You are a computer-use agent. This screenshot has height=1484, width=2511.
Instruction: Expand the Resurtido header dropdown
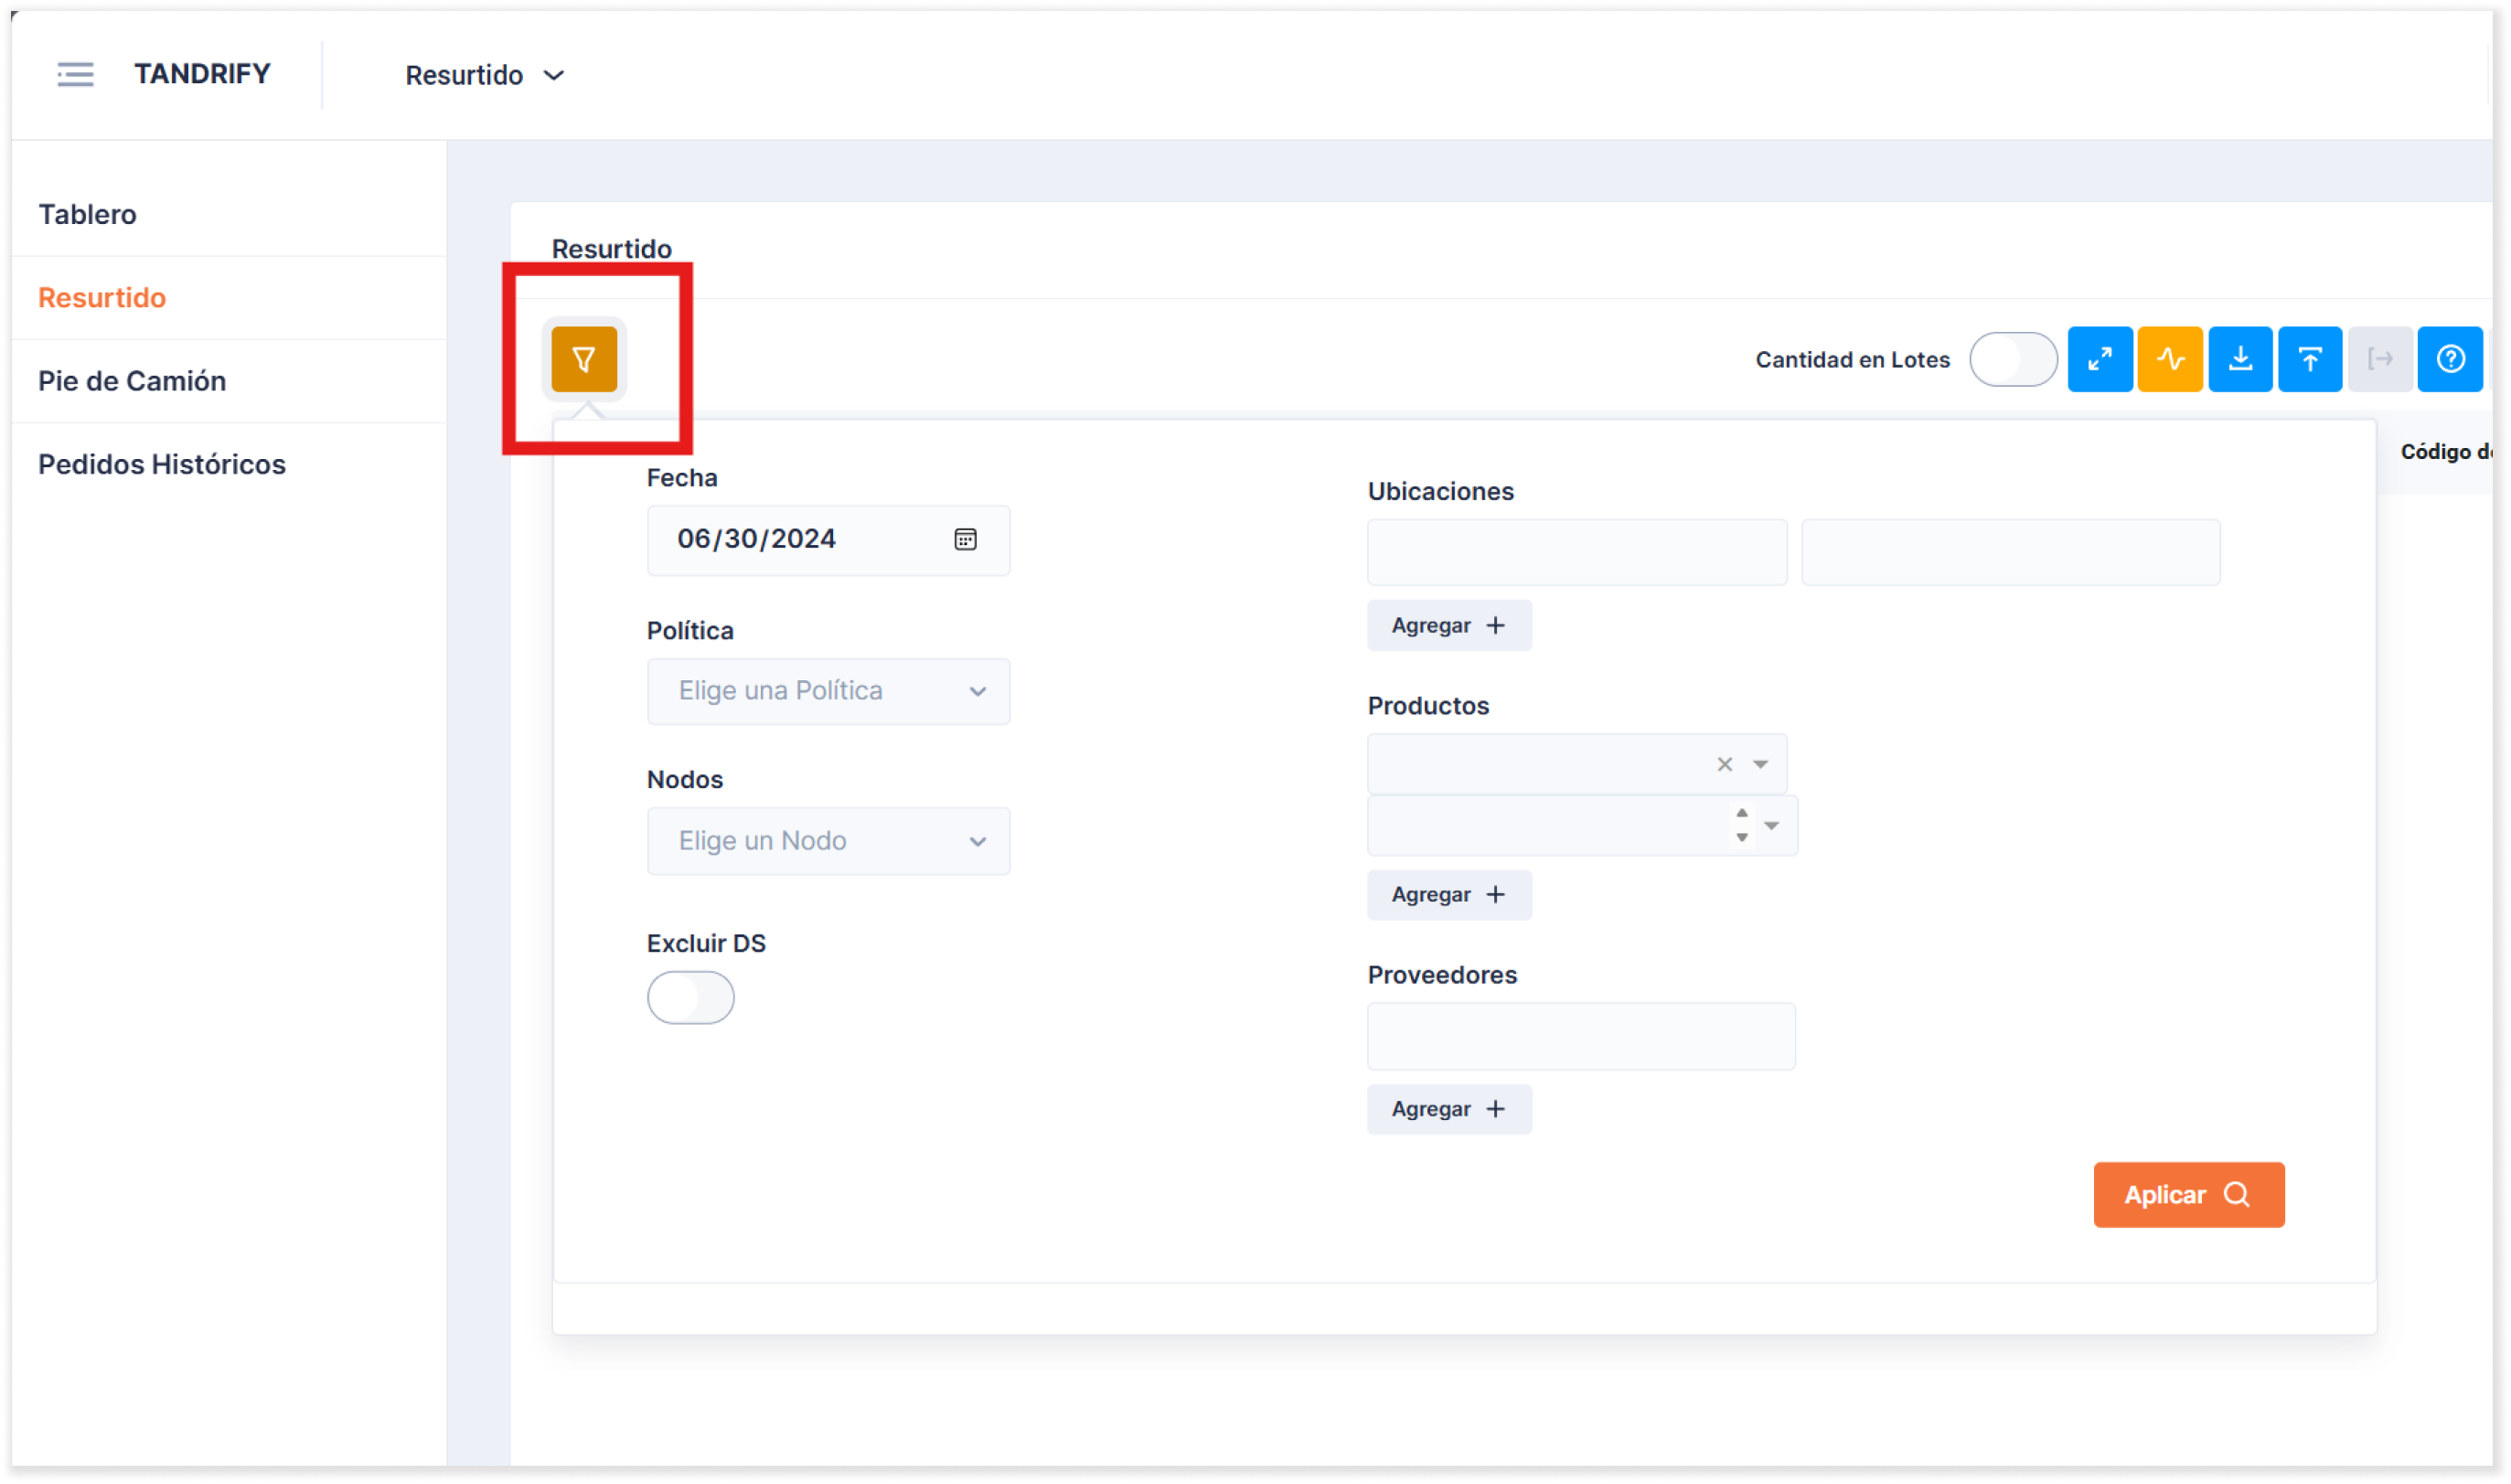pos(485,75)
